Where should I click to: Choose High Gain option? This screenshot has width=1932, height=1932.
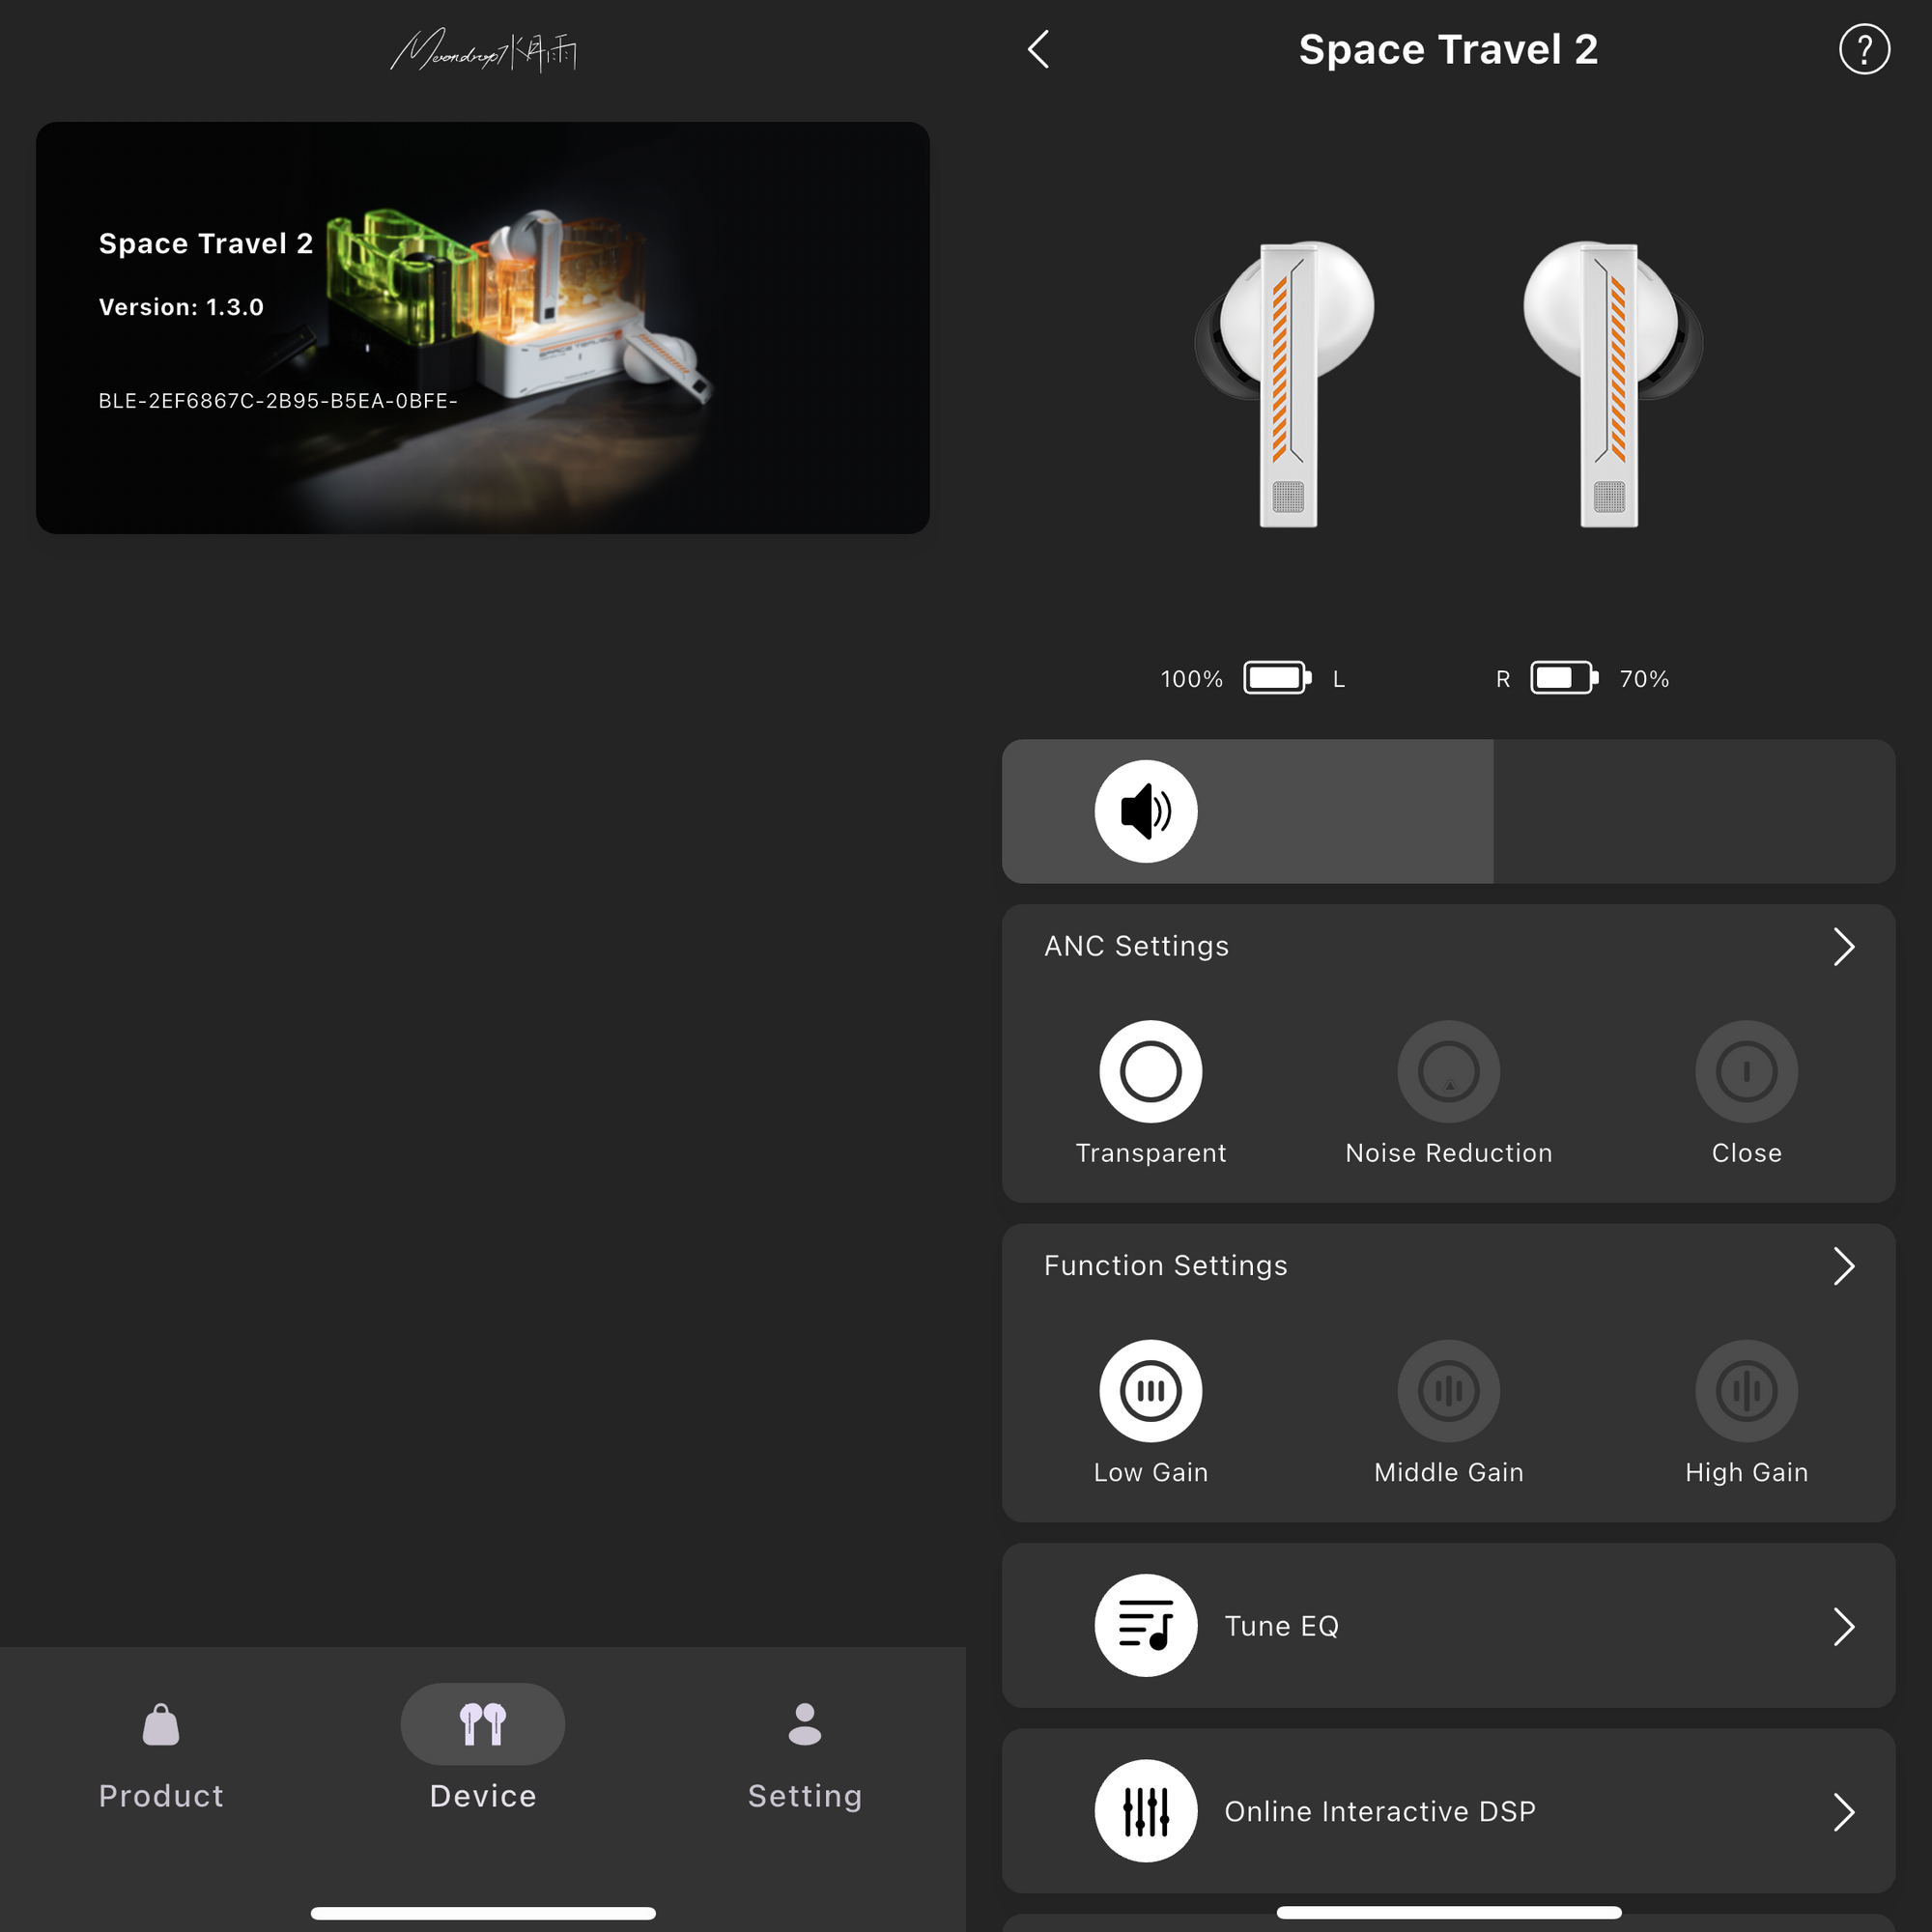[1746, 1391]
